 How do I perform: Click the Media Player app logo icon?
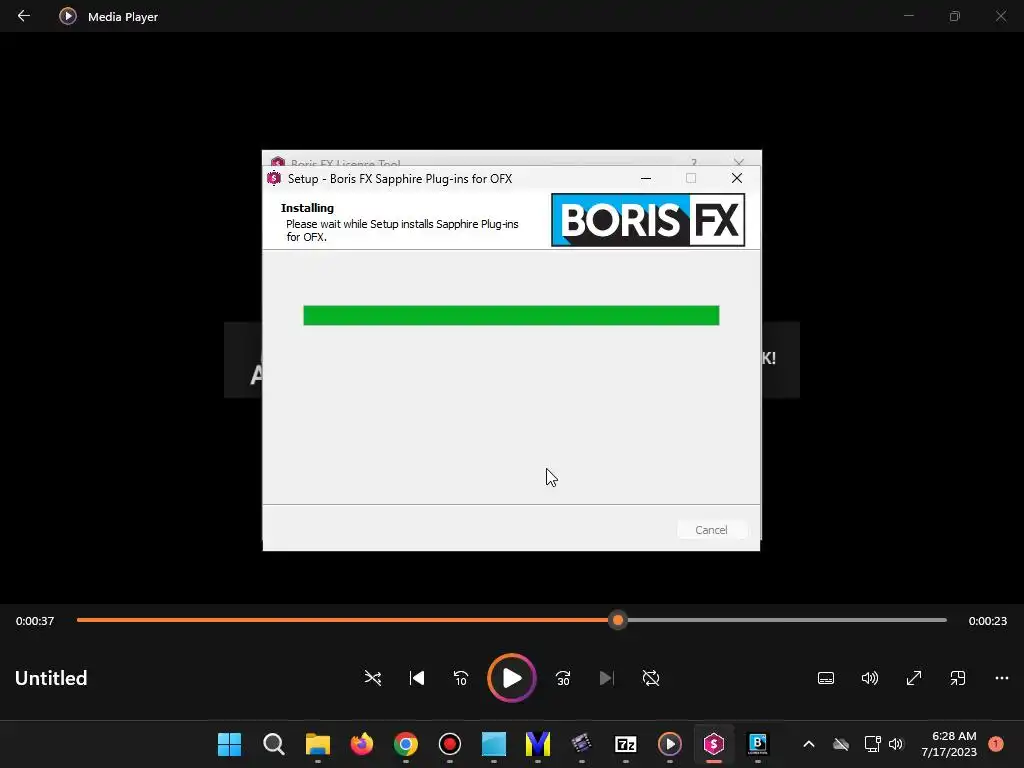coord(68,16)
